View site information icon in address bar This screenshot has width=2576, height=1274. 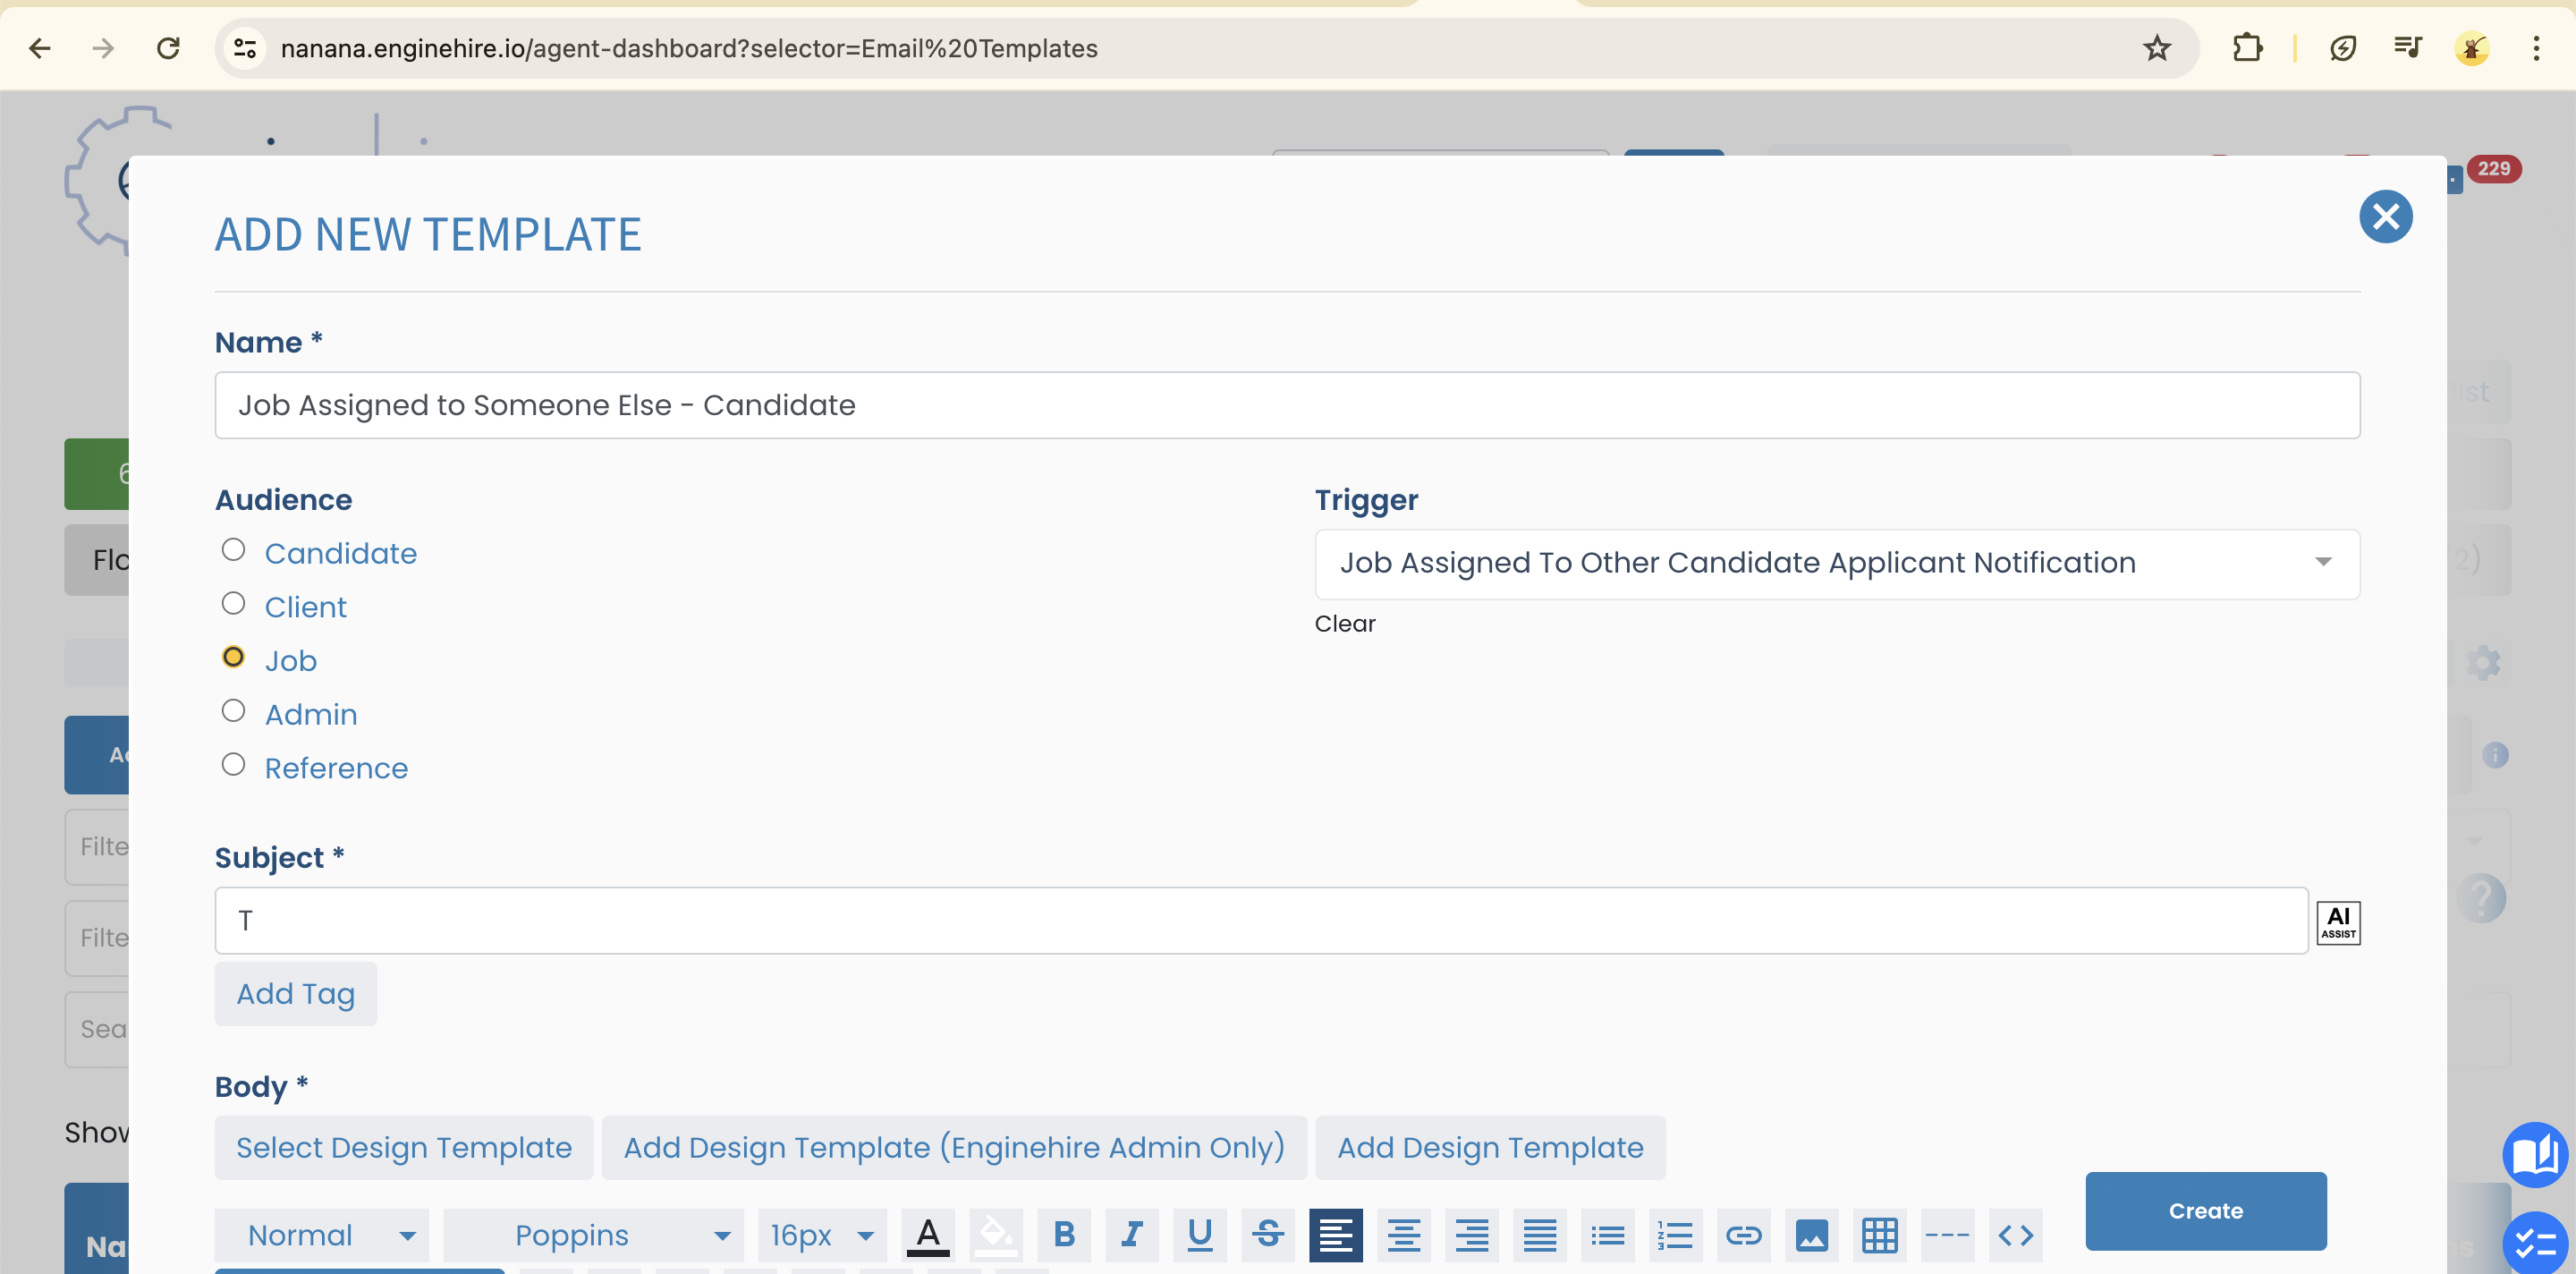pyautogui.click(x=245, y=48)
